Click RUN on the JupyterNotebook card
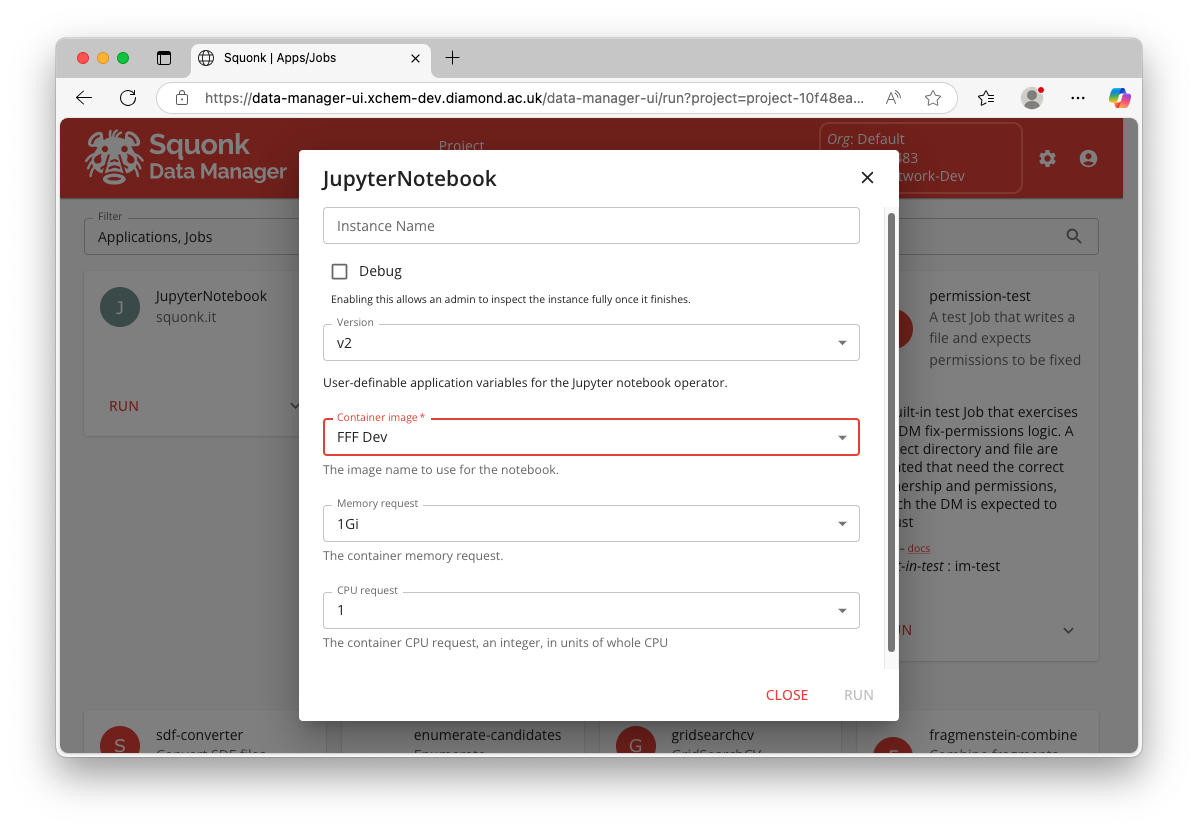The width and height of the screenshot is (1198, 831). click(124, 406)
